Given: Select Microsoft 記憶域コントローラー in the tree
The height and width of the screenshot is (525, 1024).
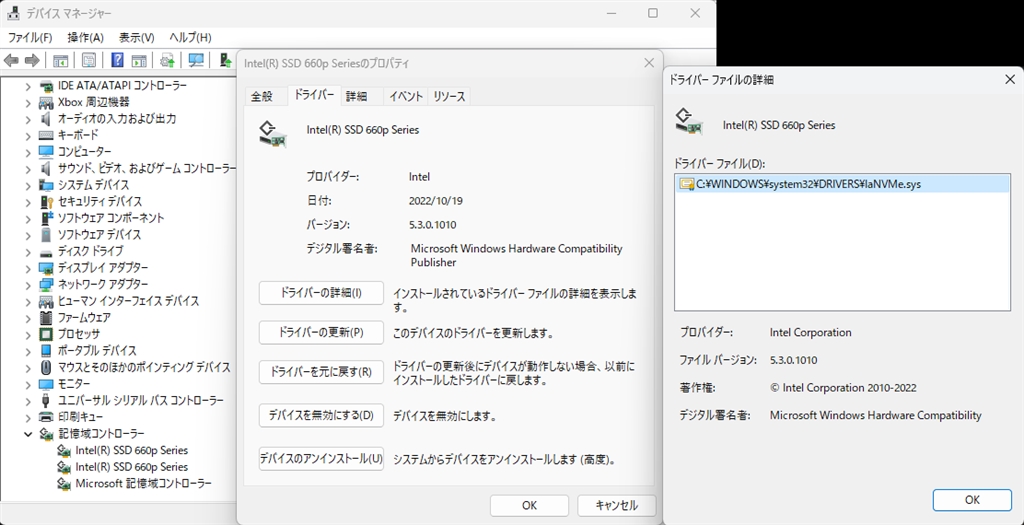Looking at the screenshot, I should 144,484.
